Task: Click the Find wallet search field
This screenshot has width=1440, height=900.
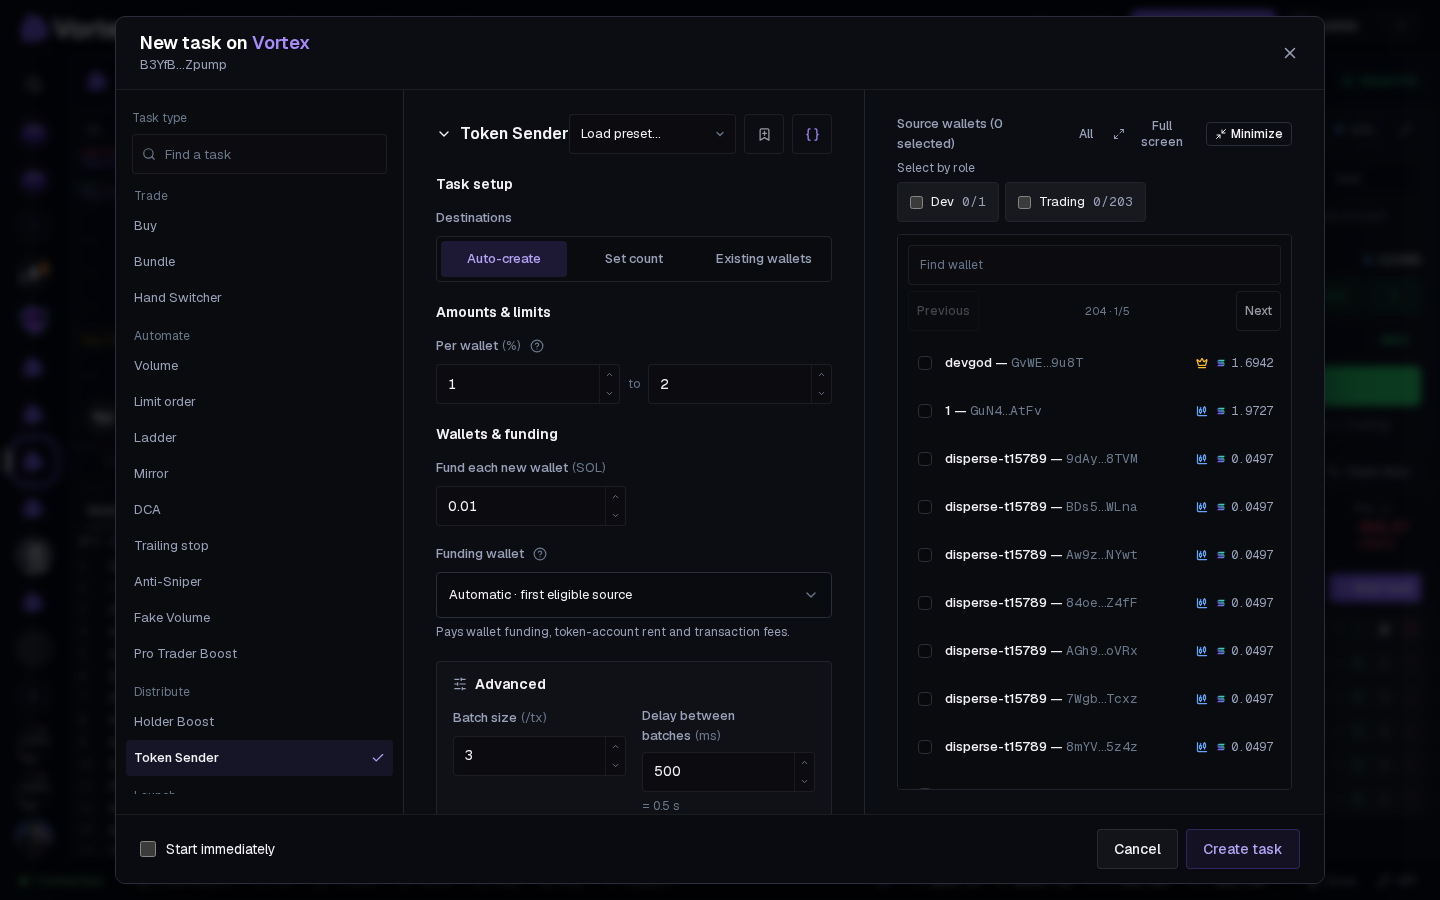Action: coord(1094,265)
